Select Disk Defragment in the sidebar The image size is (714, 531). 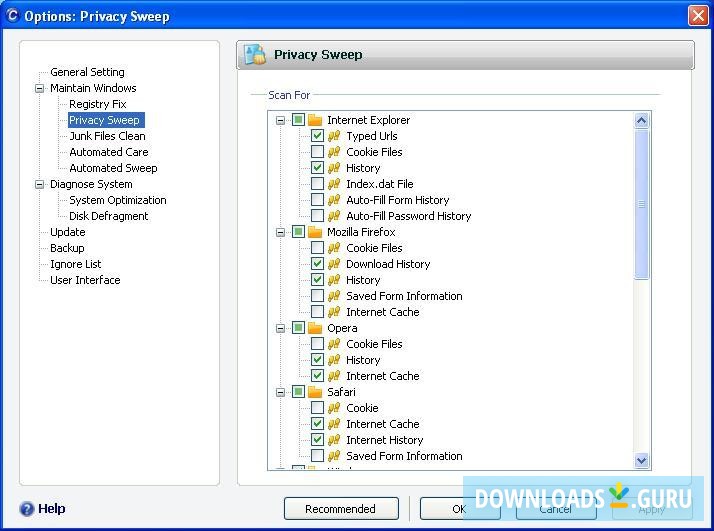click(108, 216)
